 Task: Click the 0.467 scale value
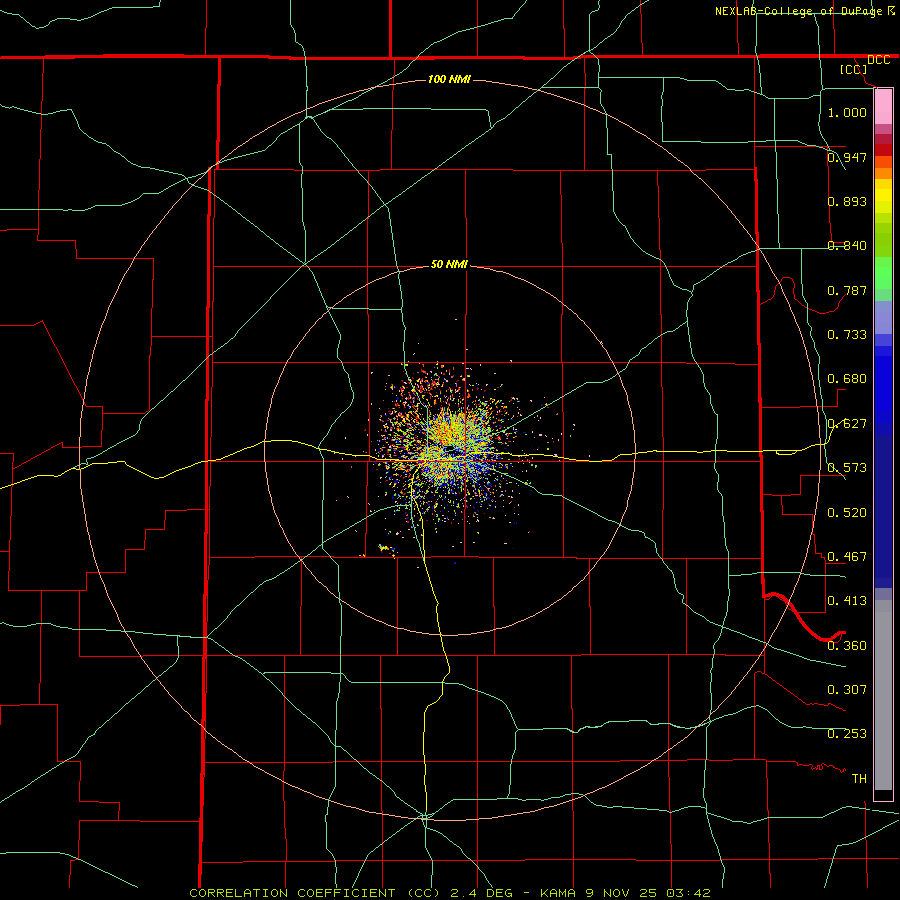[x=847, y=556]
